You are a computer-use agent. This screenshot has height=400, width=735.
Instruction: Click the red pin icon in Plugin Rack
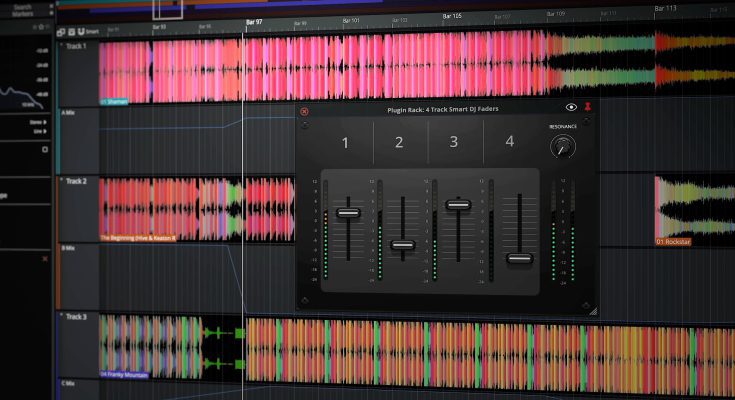pos(588,107)
